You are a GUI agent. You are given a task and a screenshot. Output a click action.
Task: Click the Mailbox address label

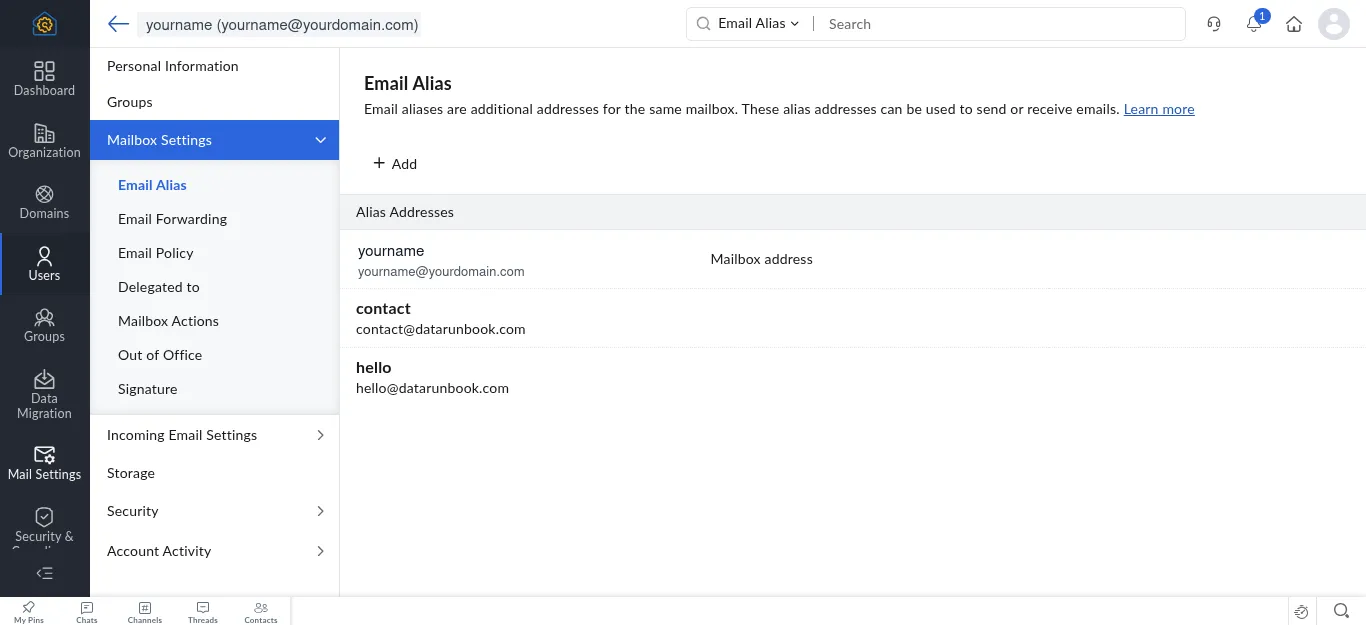click(x=761, y=259)
